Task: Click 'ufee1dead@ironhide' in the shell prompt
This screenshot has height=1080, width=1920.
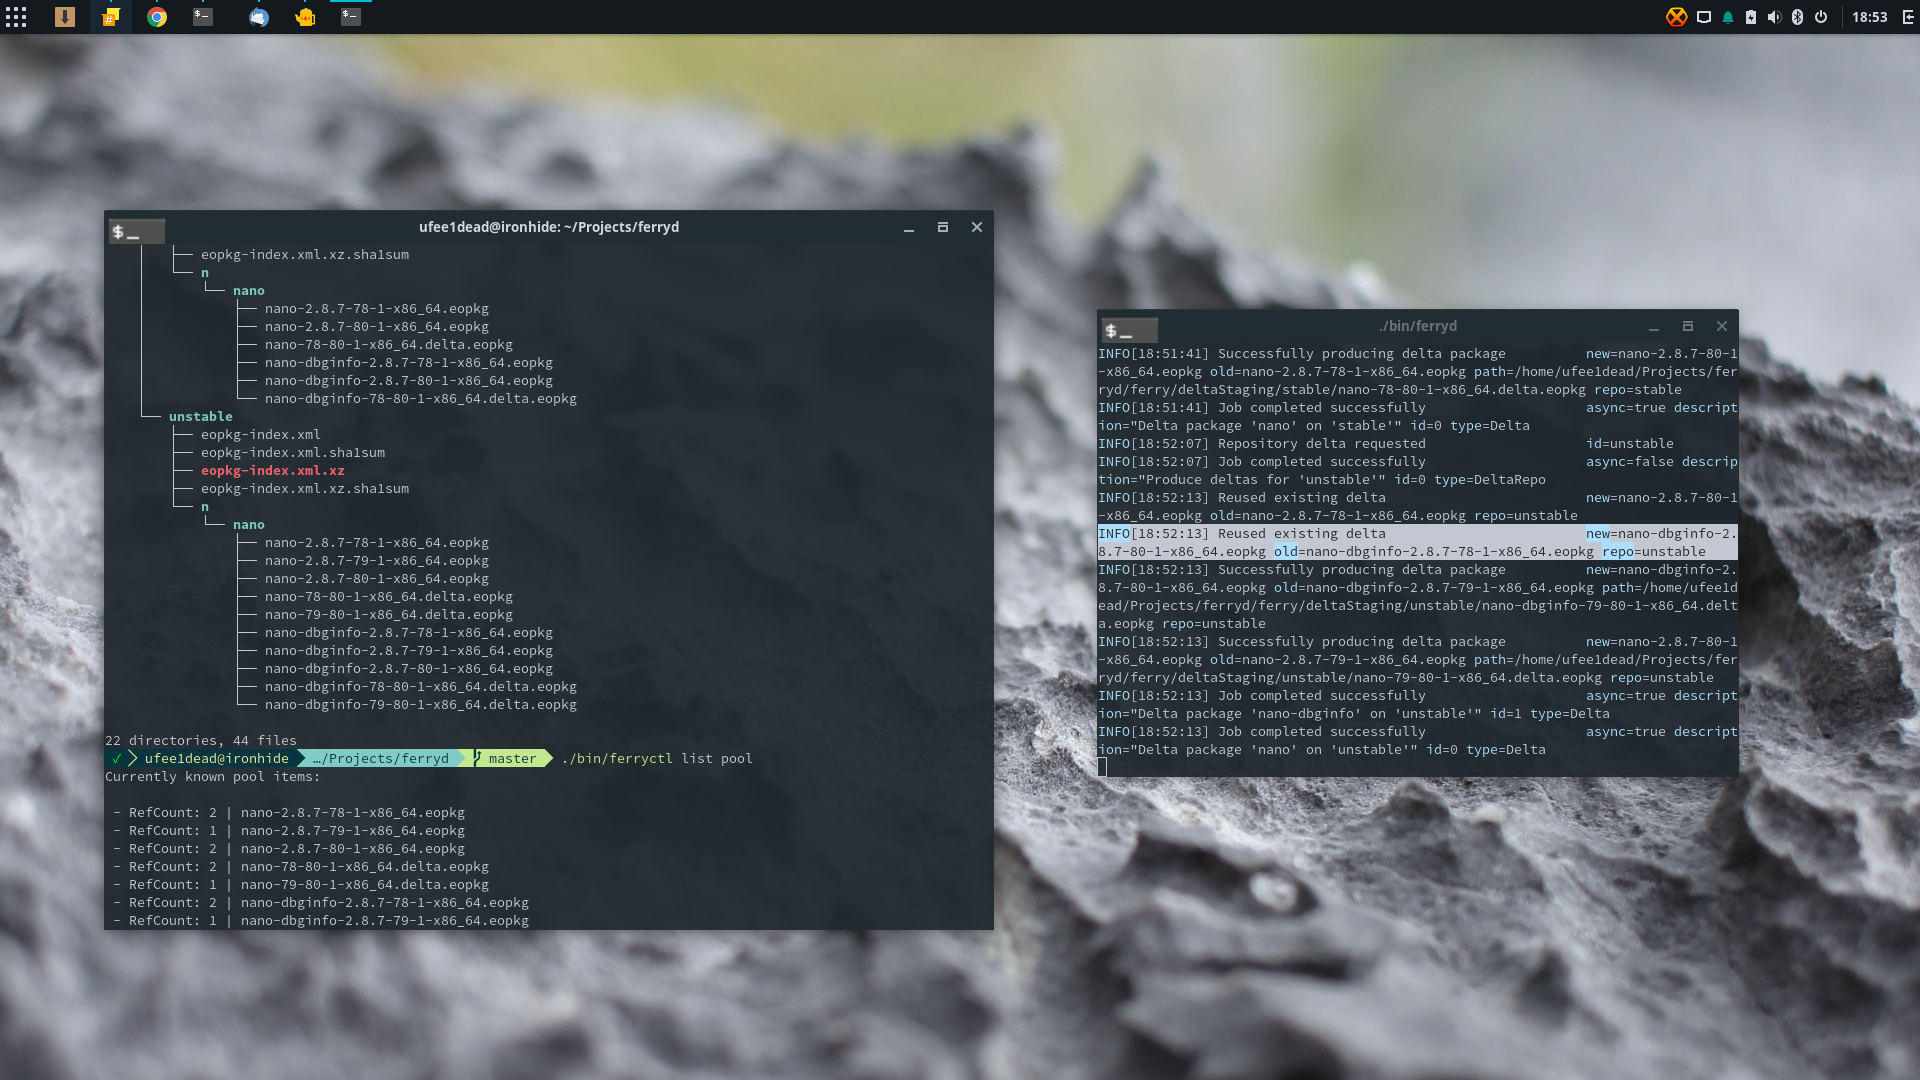Action: click(x=216, y=759)
